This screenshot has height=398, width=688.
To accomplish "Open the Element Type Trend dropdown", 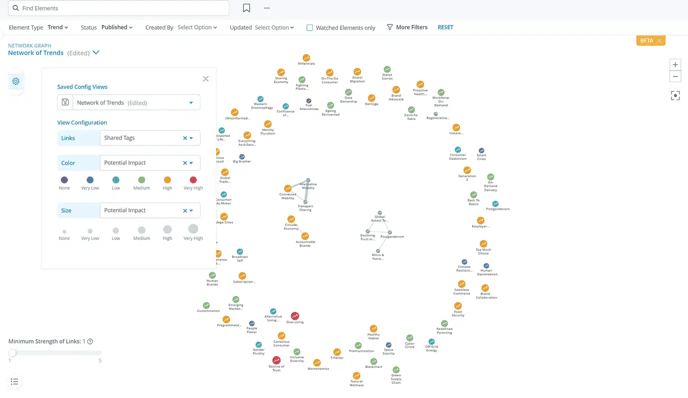I will [58, 27].
